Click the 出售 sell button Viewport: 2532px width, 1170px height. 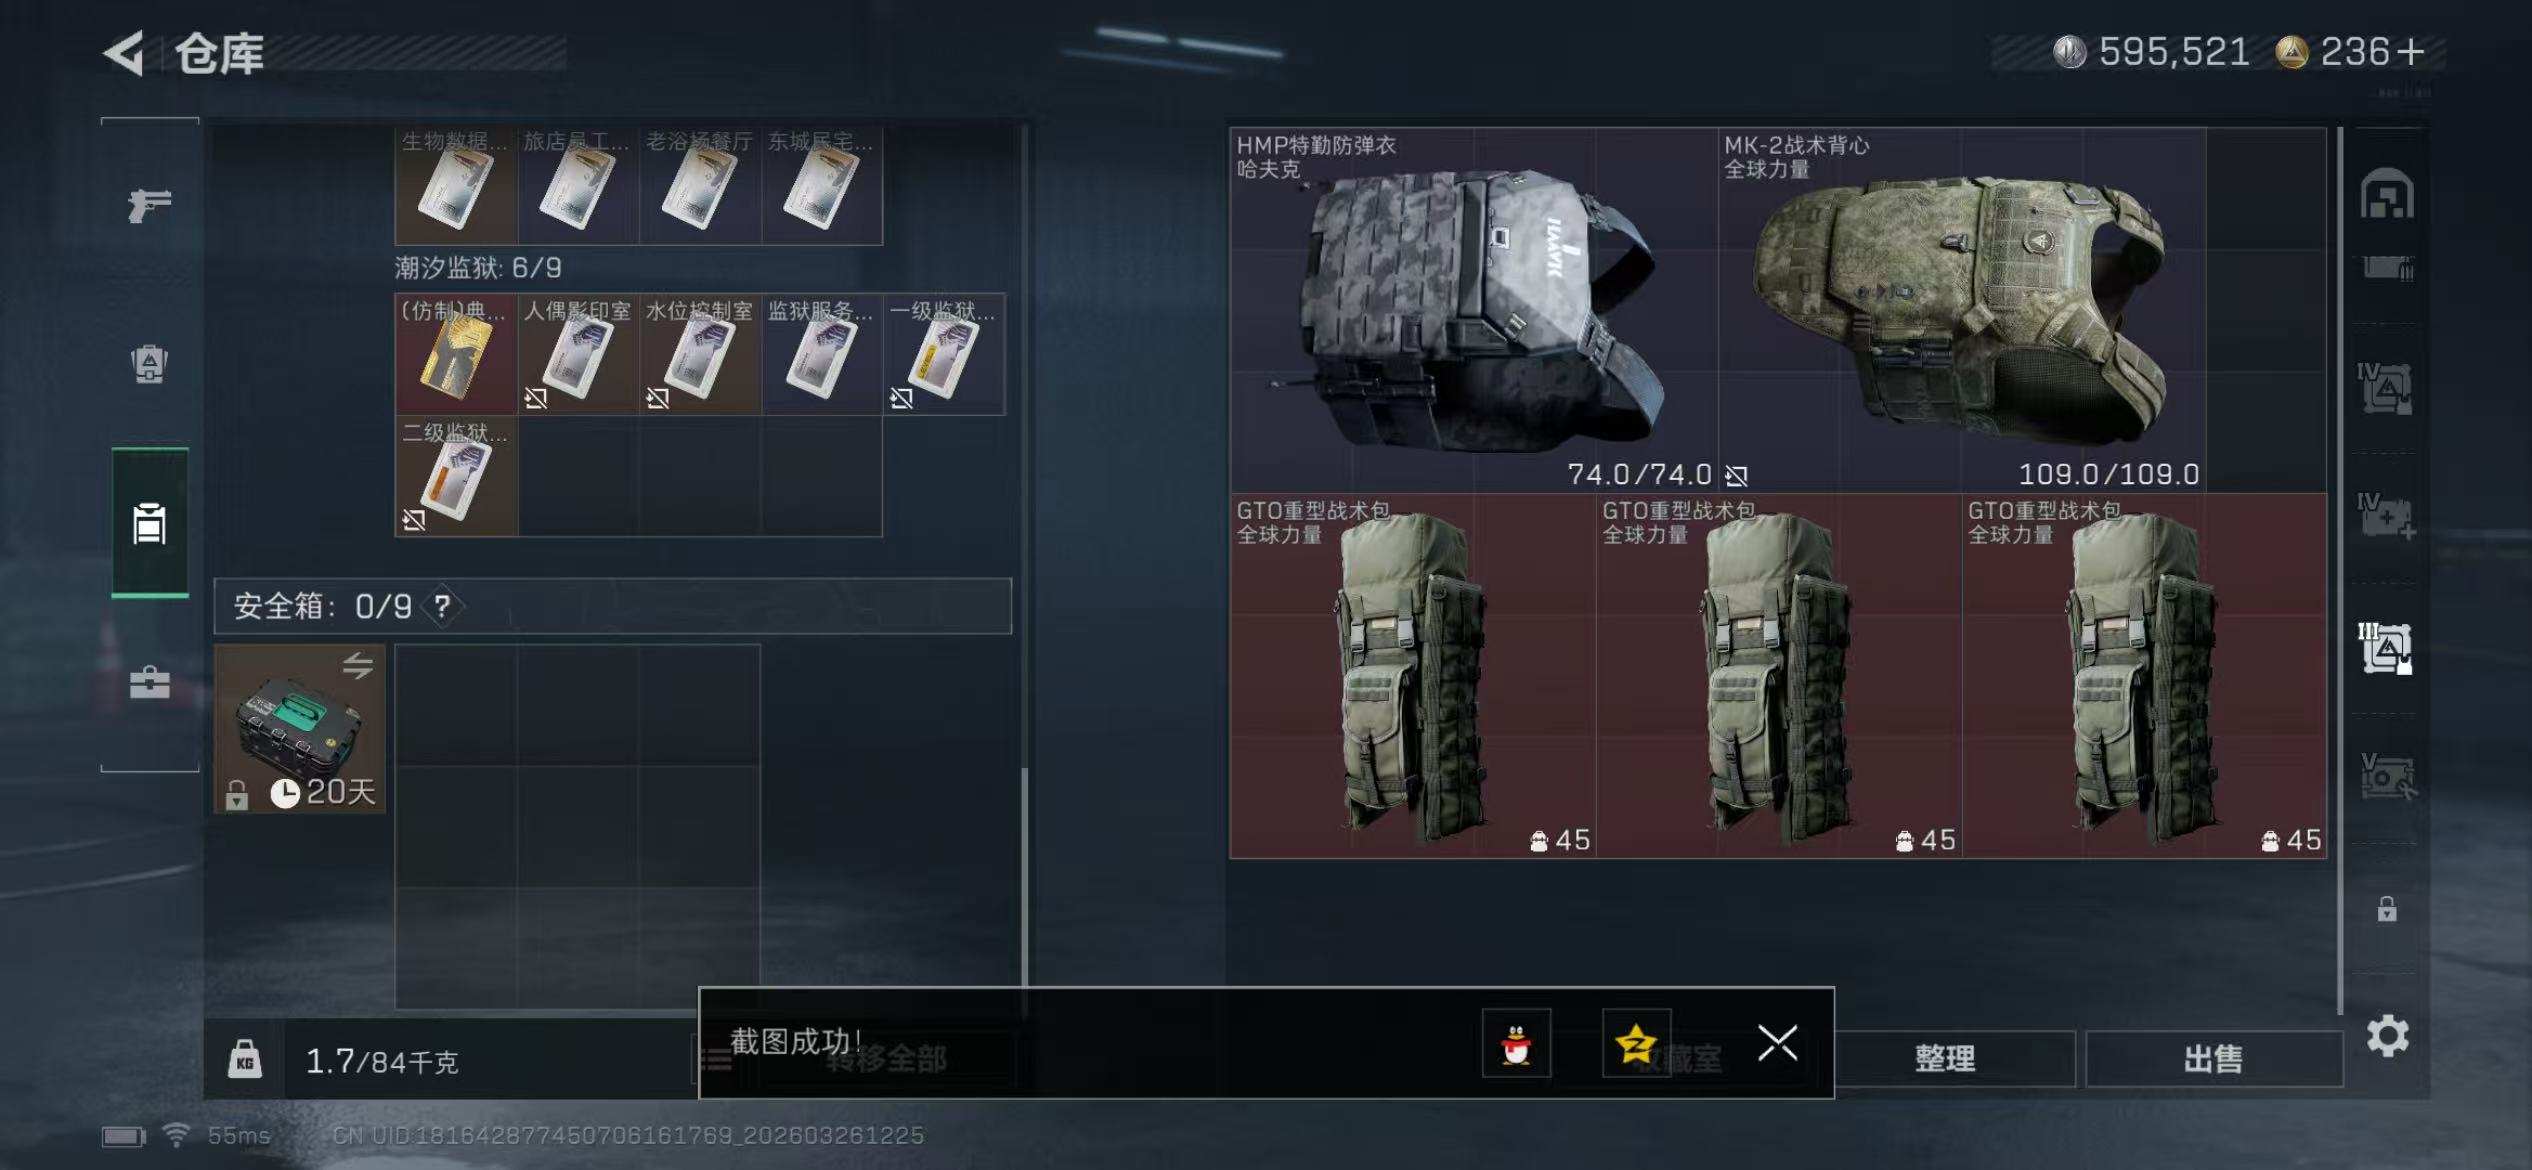click(2213, 1058)
